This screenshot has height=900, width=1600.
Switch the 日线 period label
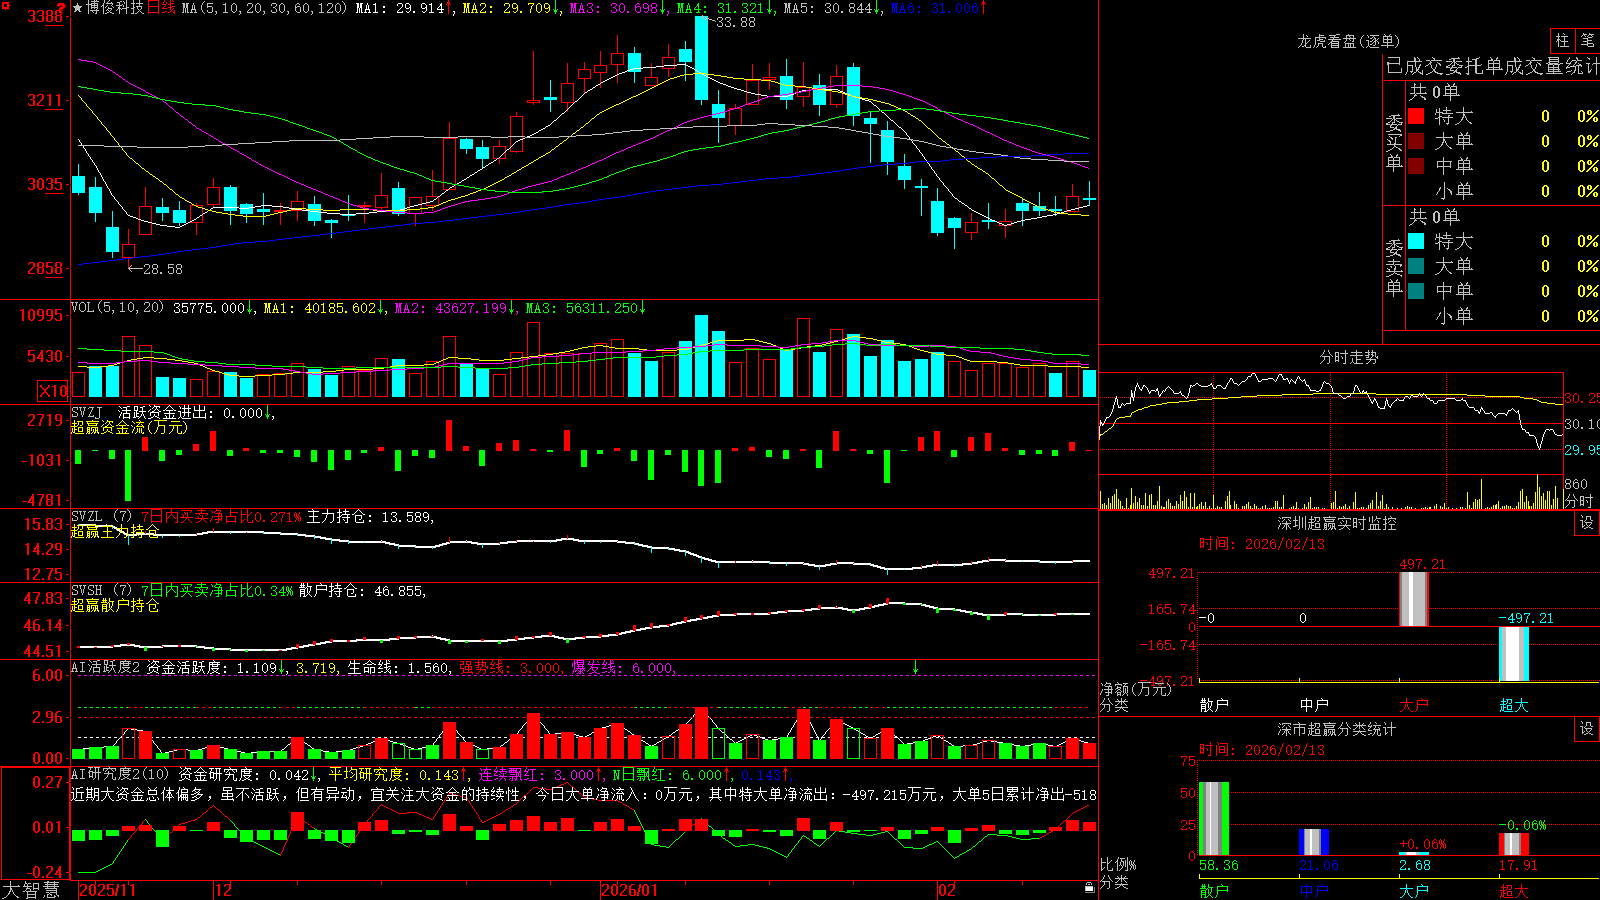pyautogui.click(x=161, y=8)
